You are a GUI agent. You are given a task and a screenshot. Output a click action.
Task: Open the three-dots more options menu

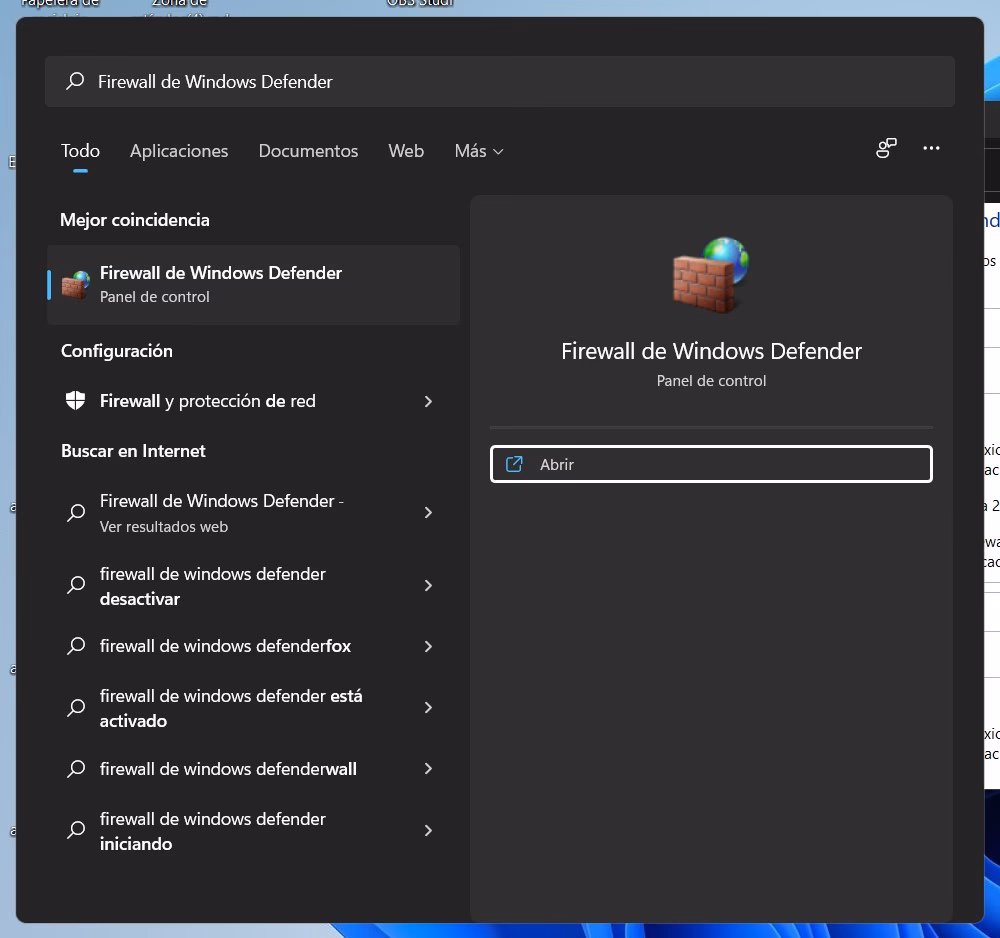click(x=931, y=149)
